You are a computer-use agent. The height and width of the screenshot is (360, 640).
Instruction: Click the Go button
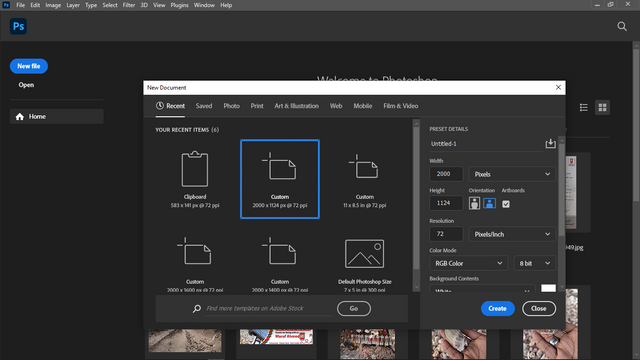[354, 309]
